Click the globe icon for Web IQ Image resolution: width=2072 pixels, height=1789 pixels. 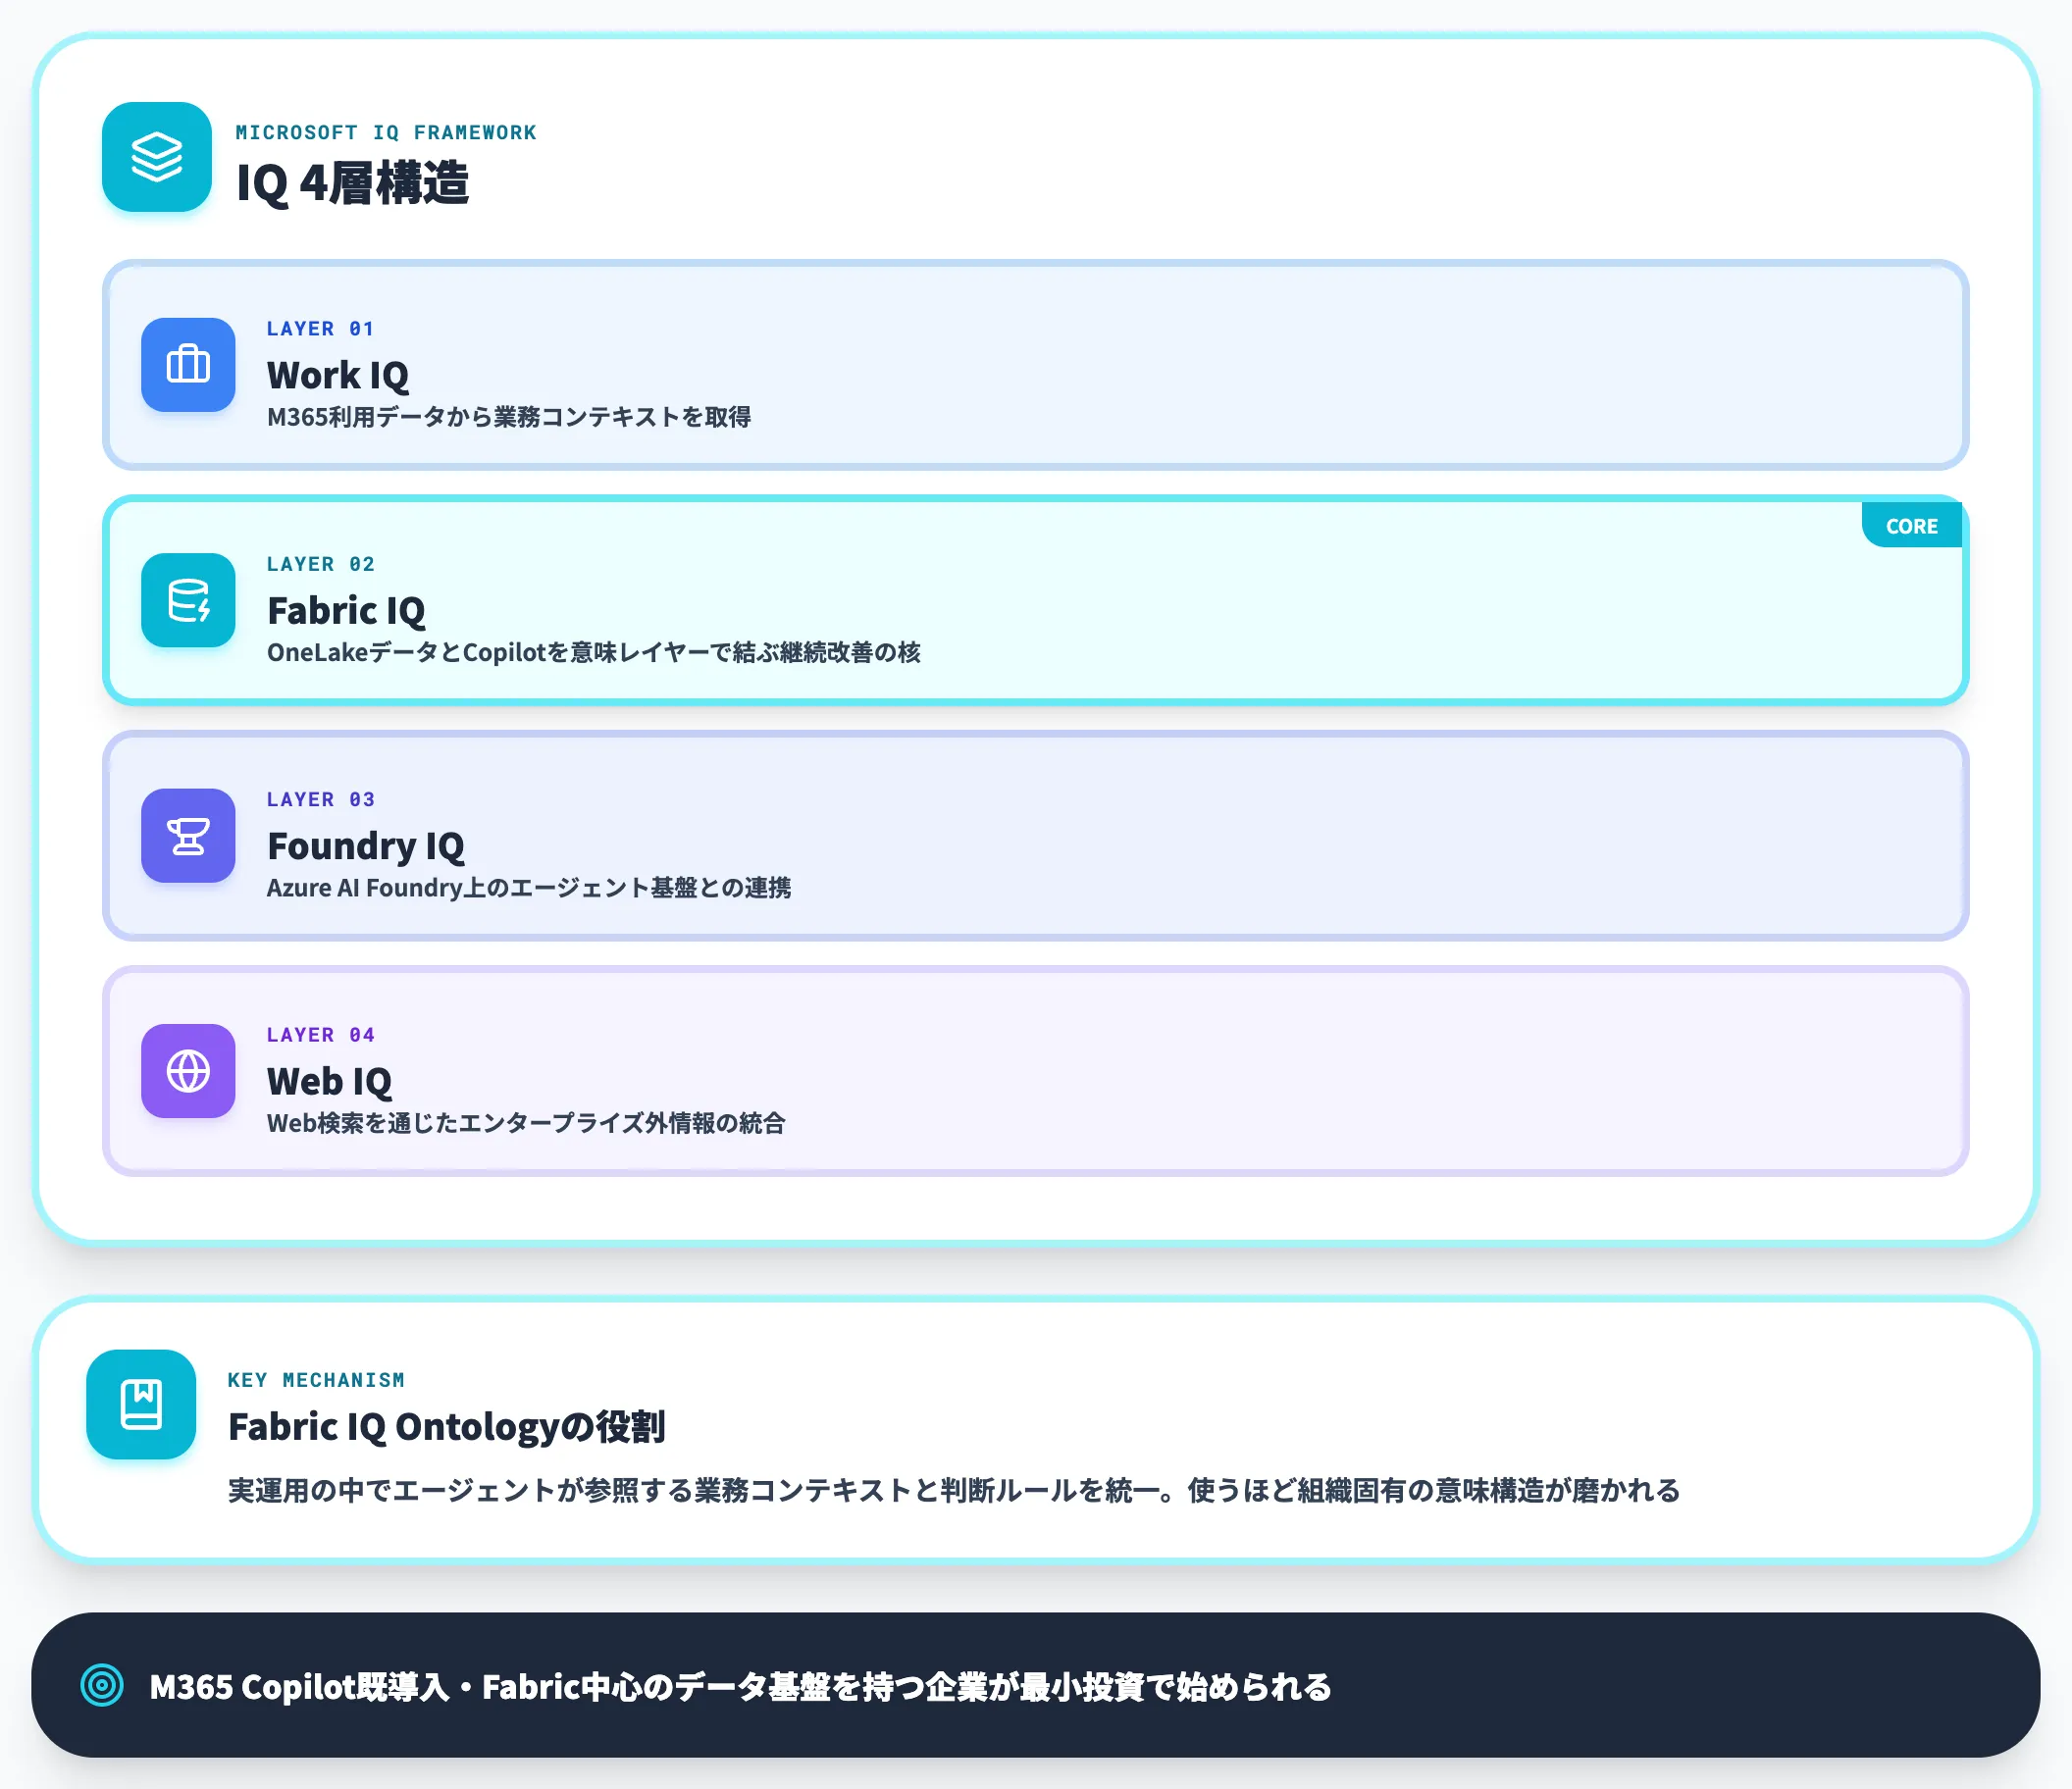tap(188, 1071)
